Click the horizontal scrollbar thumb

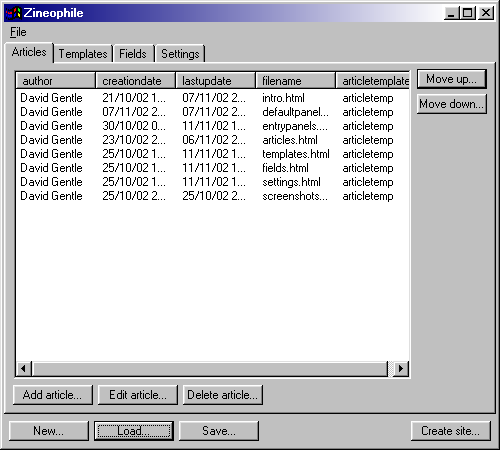pos(210,369)
